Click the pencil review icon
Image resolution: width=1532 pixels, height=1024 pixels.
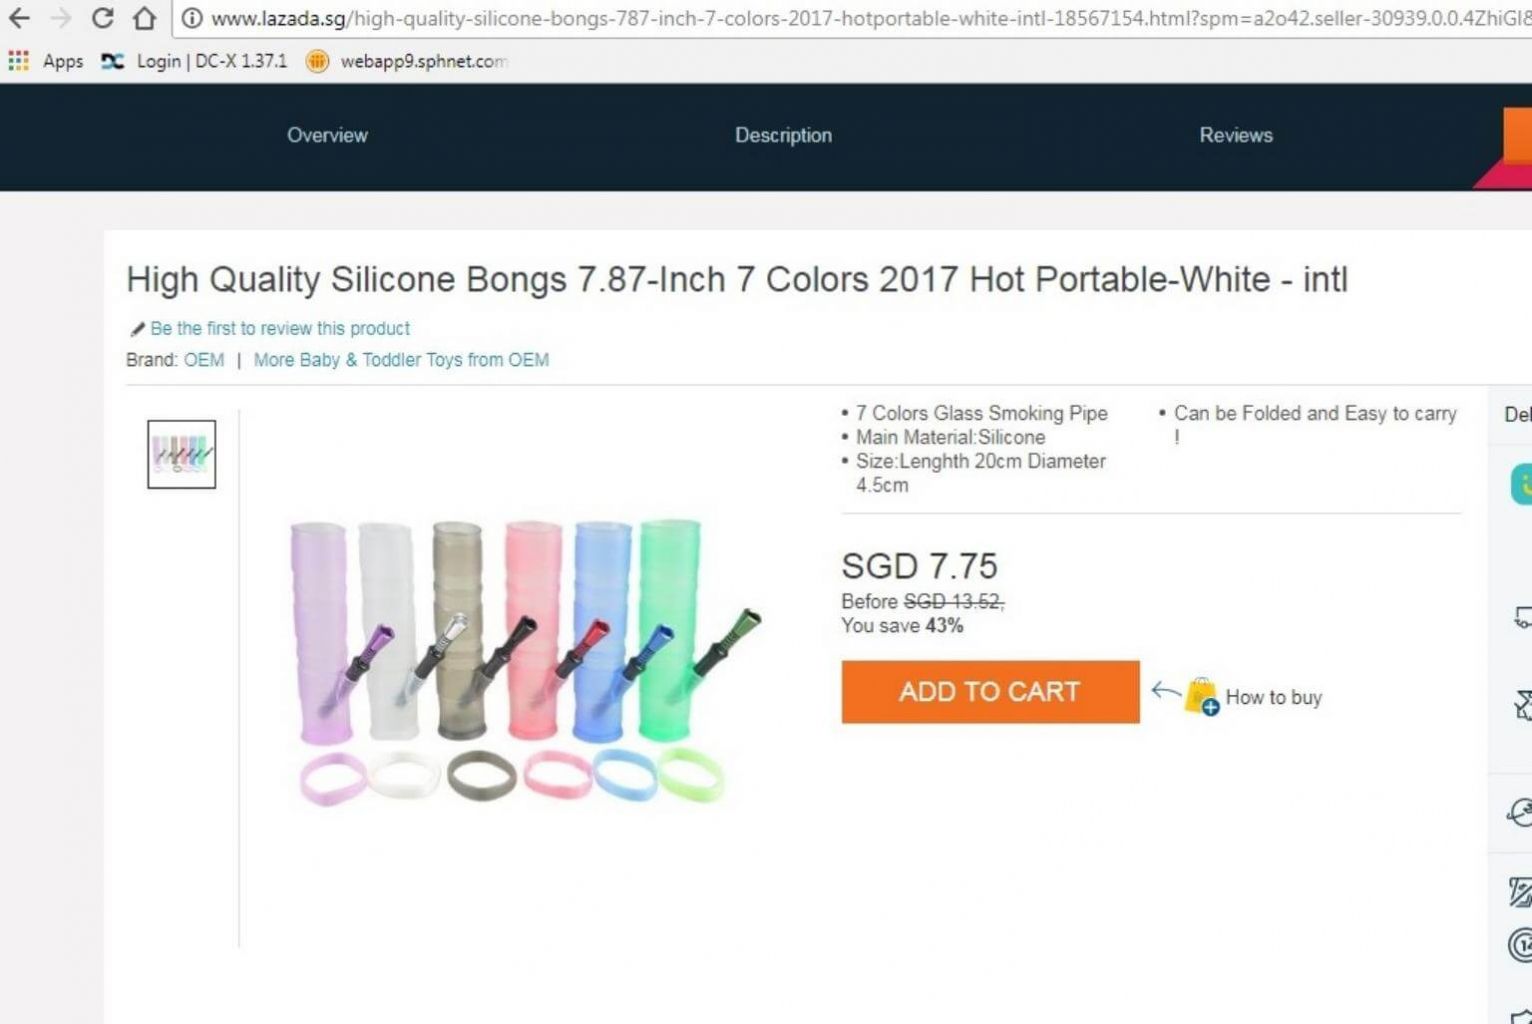pos(137,329)
